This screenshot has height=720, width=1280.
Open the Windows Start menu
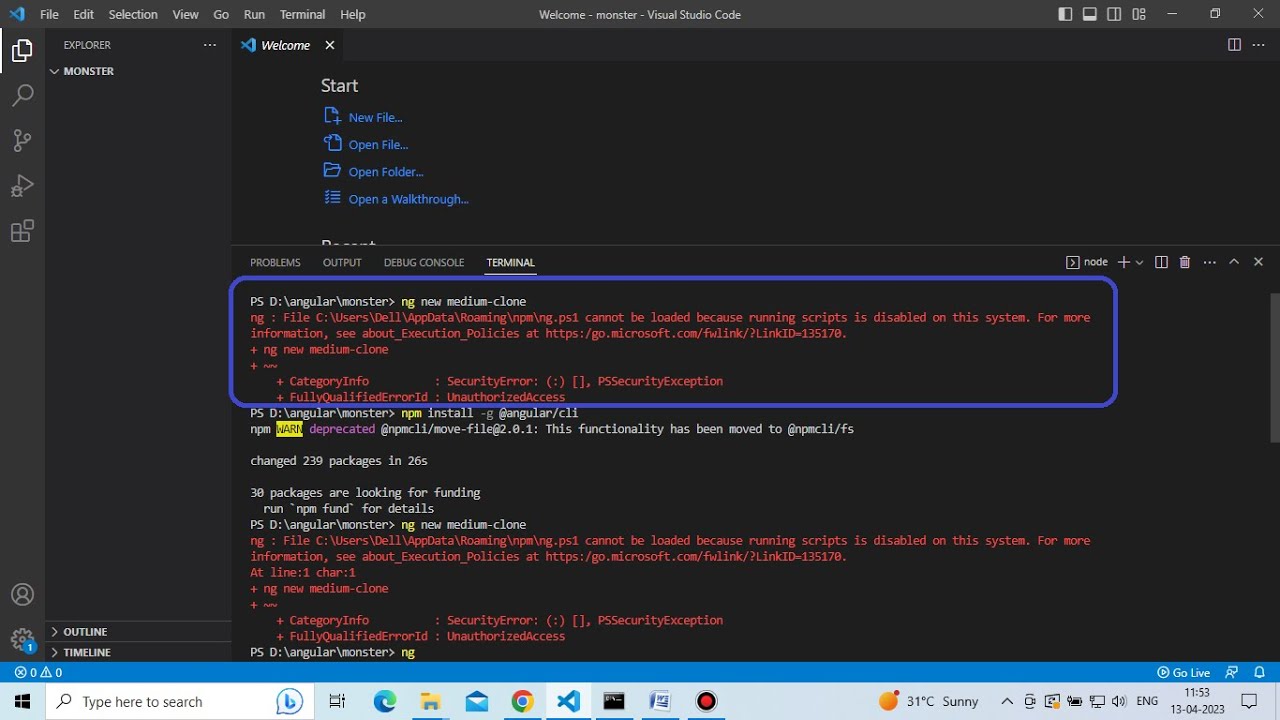click(x=22, y=701)
